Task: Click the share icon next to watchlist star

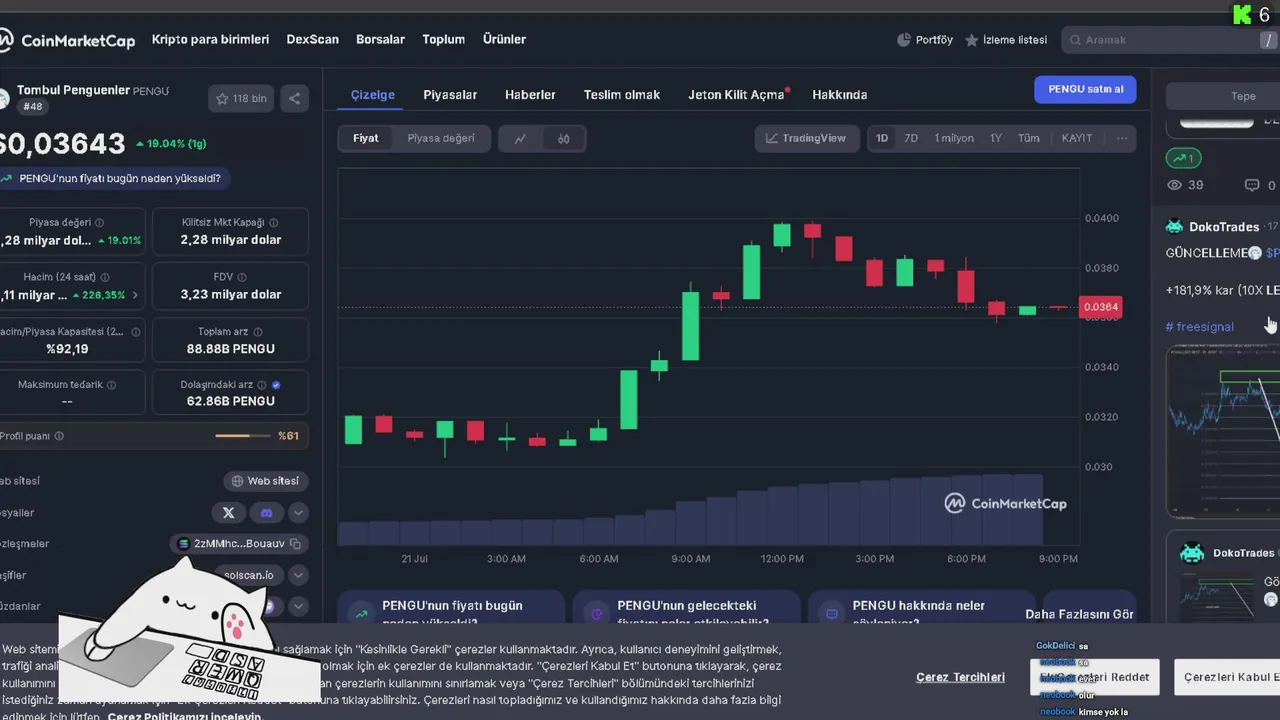Action: point(294,98)
